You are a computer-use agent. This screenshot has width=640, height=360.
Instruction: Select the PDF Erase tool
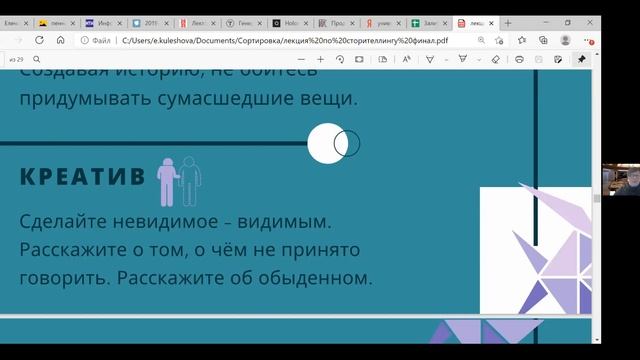pos(496,60)
